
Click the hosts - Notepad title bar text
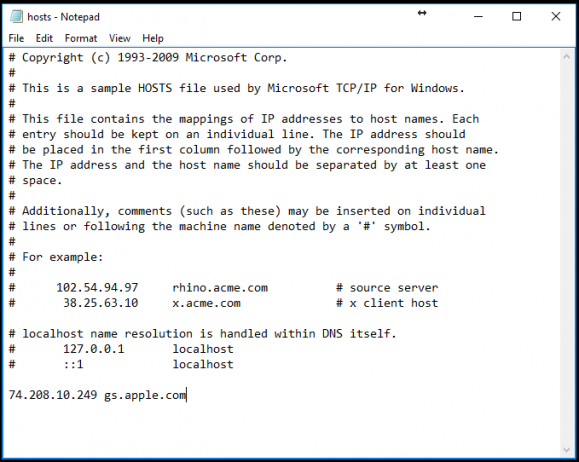point(64,17)
